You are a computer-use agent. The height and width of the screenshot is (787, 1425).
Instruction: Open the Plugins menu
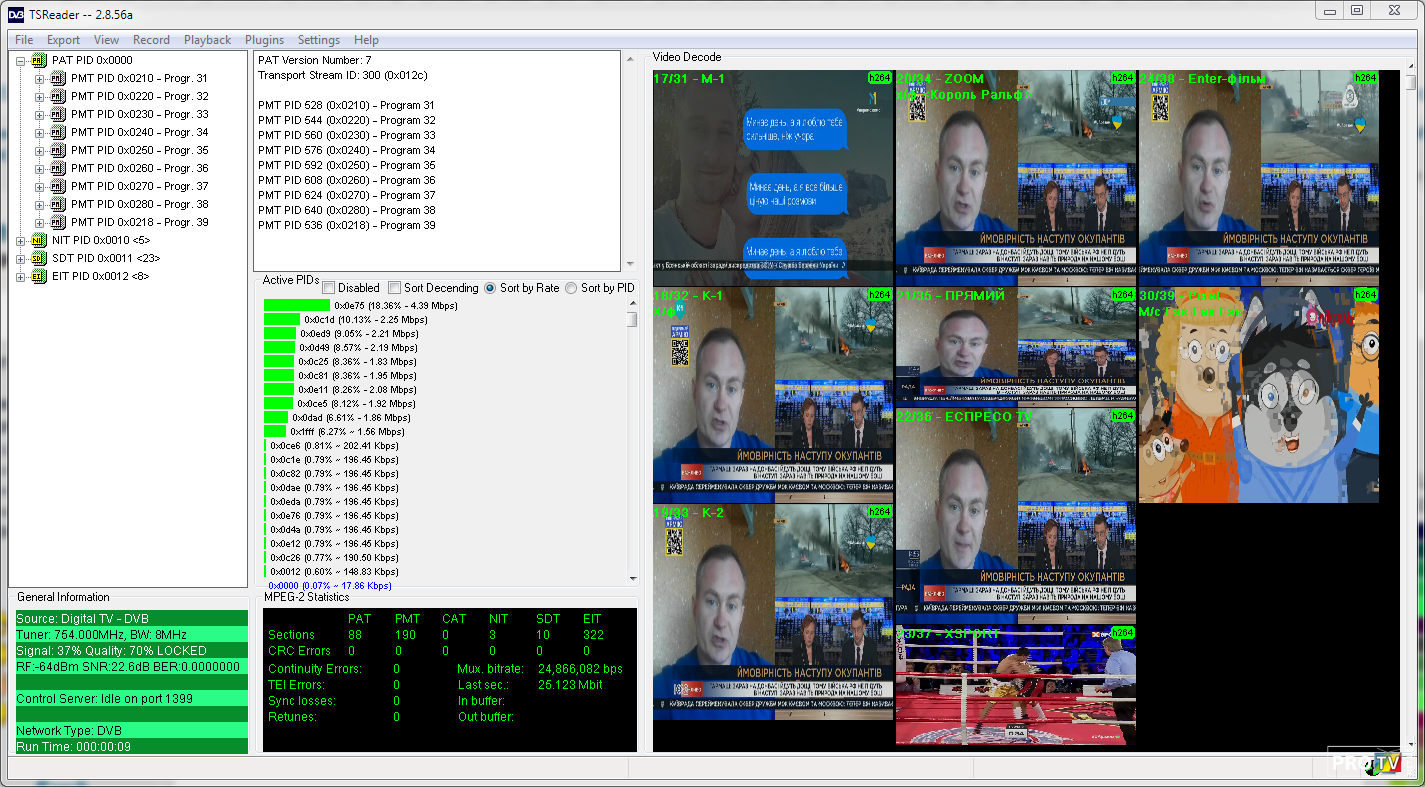(264, 40)
